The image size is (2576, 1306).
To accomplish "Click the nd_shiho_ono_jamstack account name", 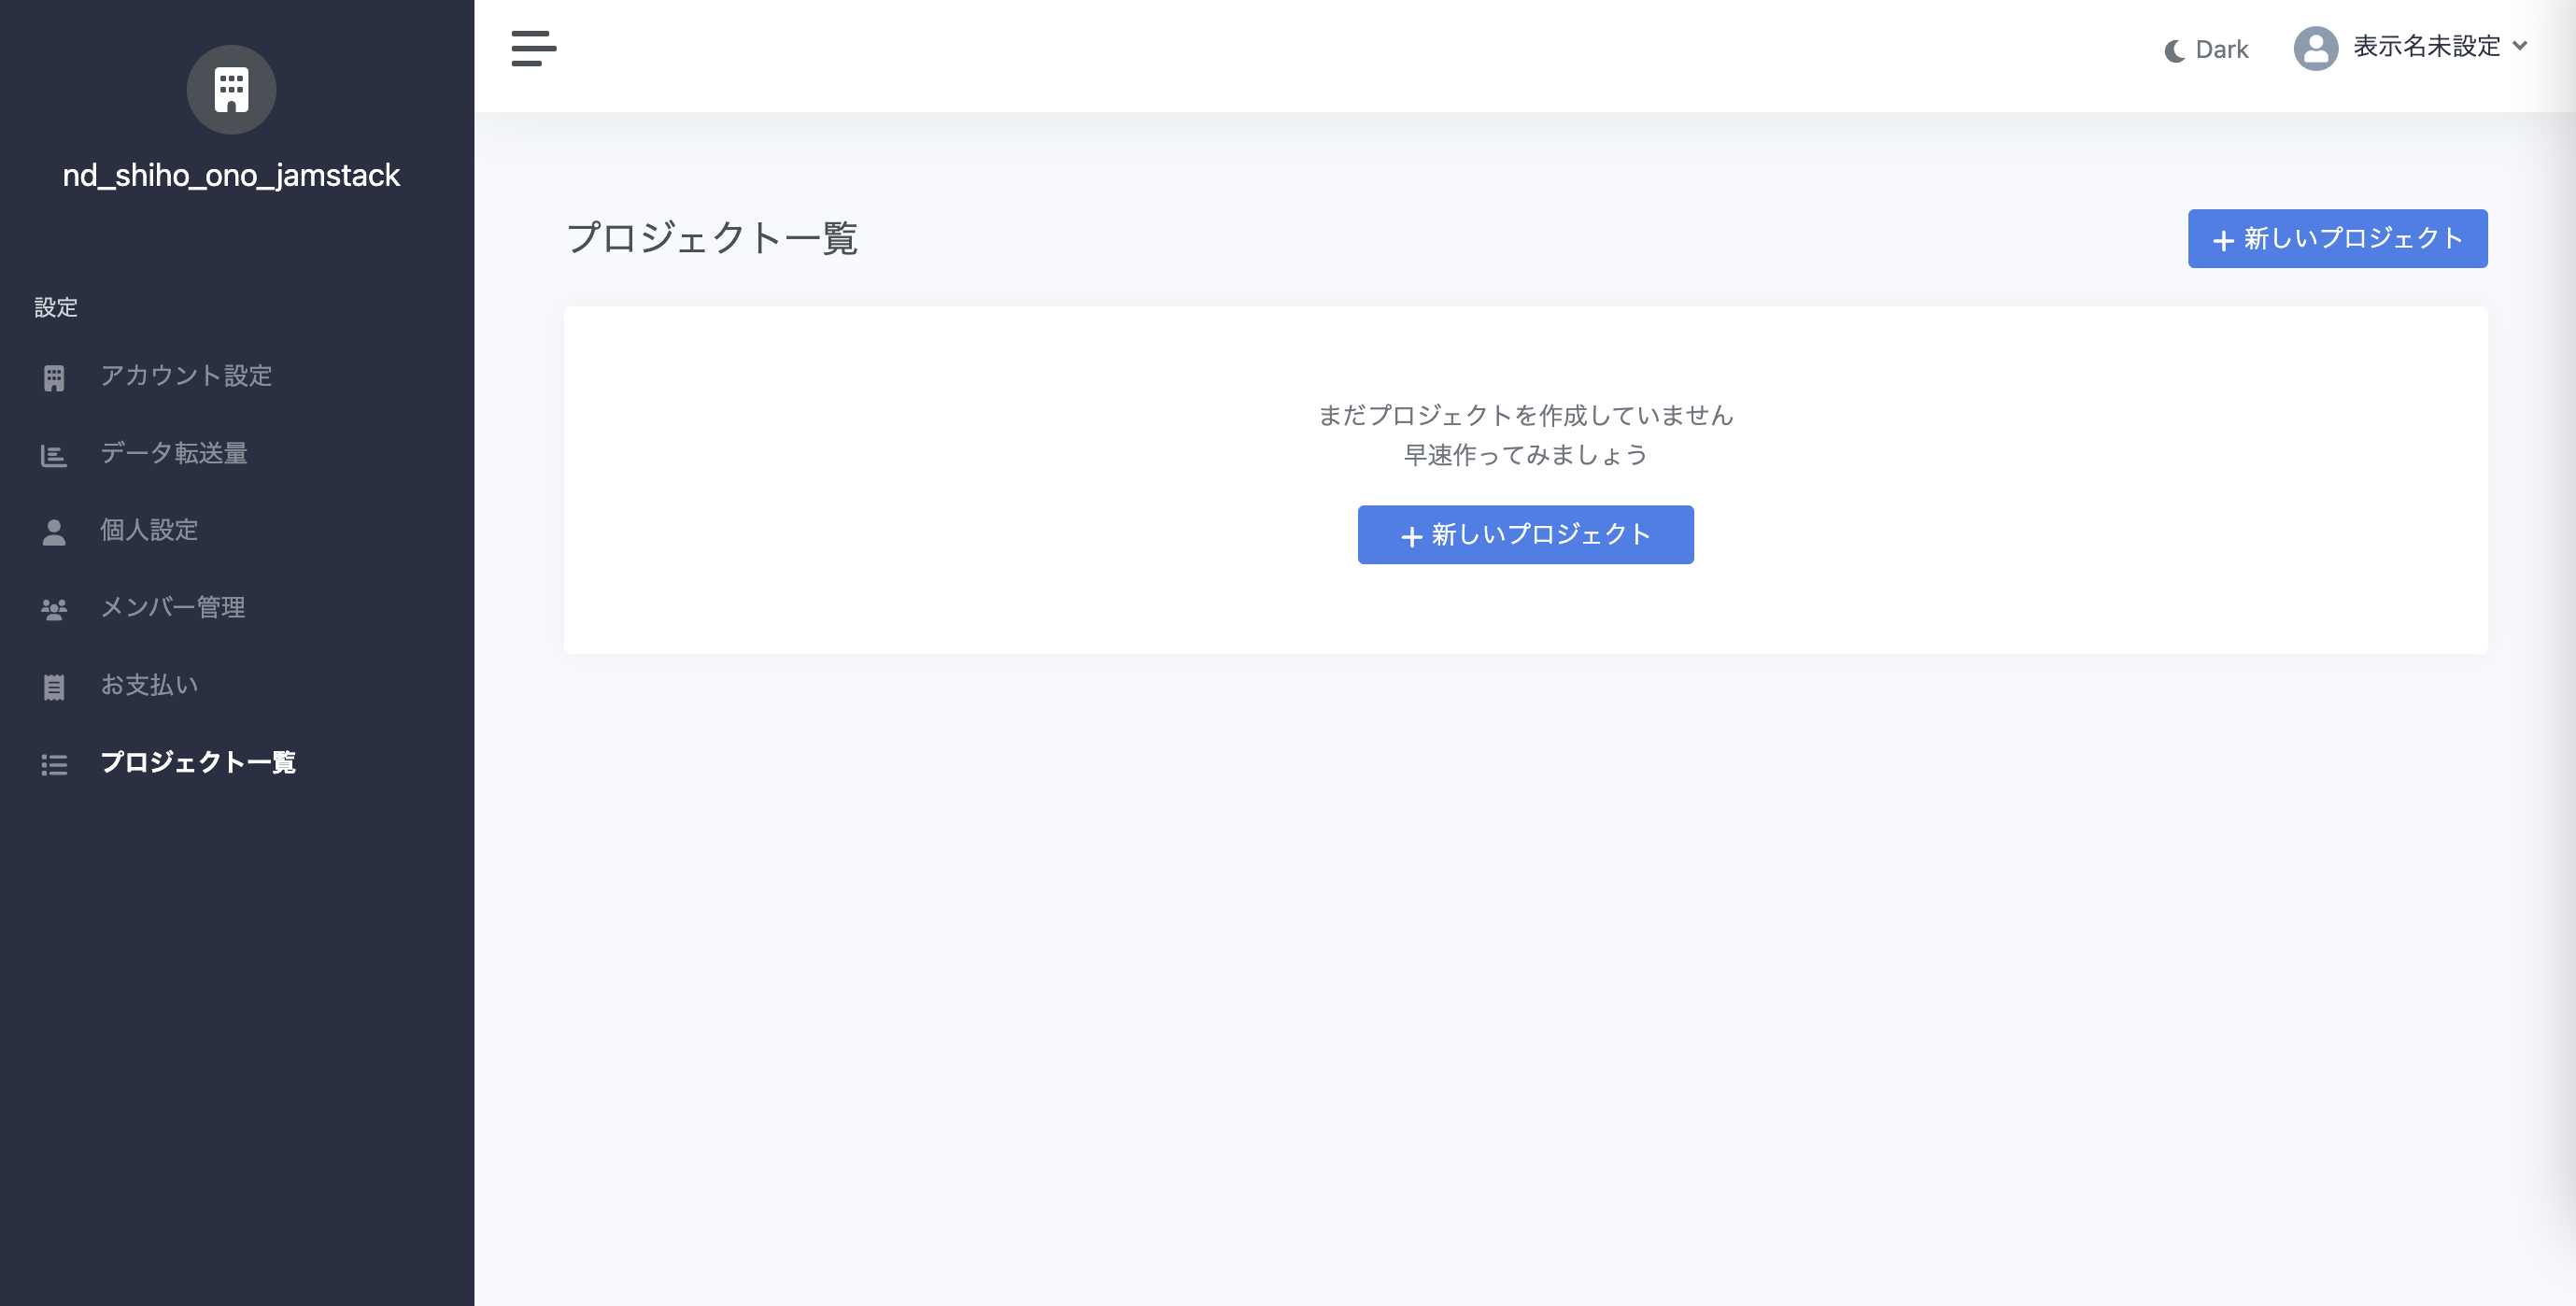I will coord(231,176).
